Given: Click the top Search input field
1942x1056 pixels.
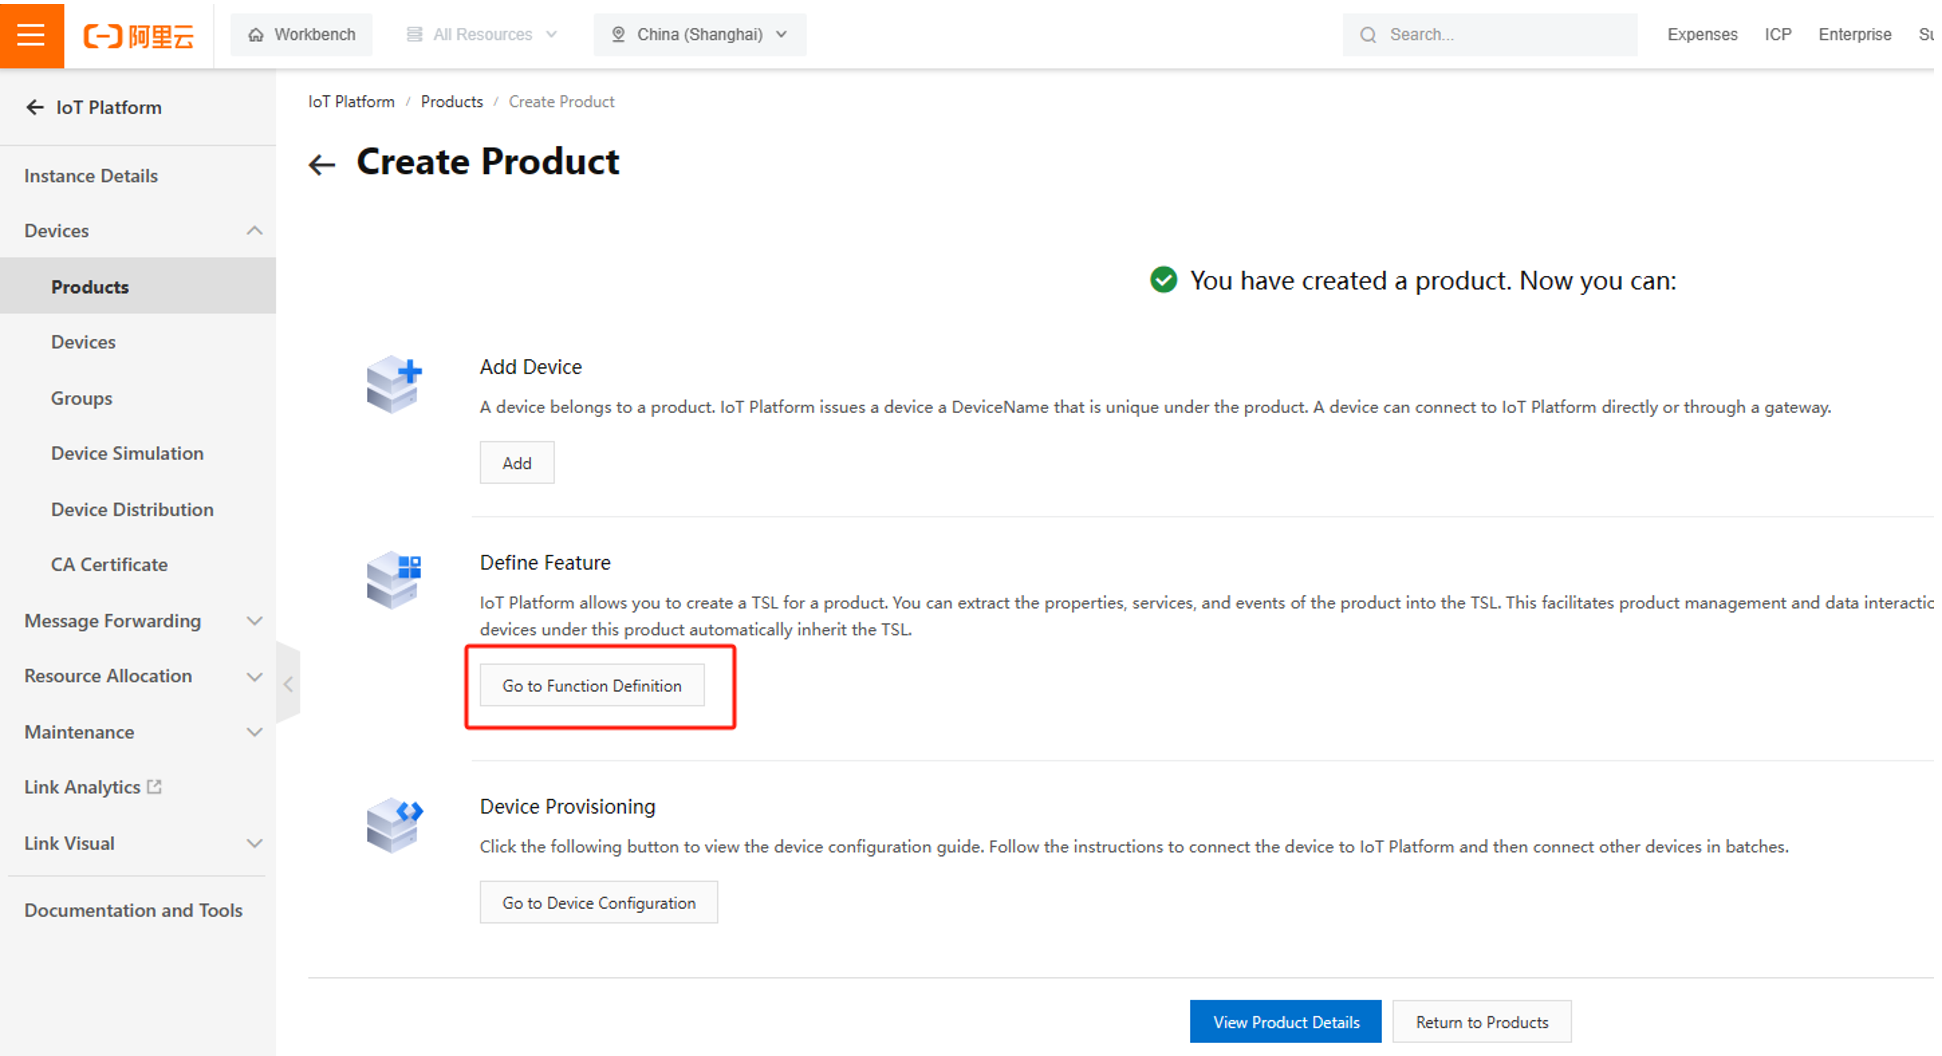Looking at the screenshot, I should point(1500,35).
